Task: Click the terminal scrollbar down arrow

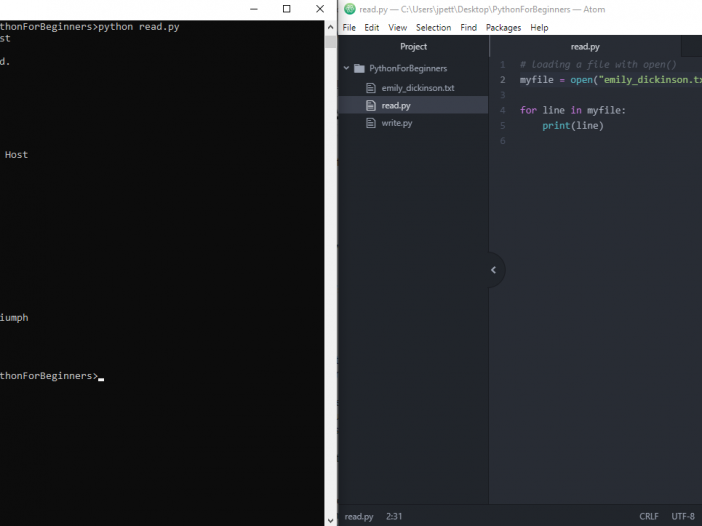Action: pos(330,521)
